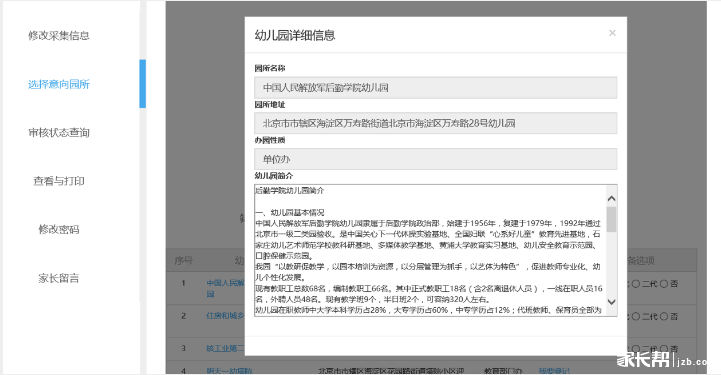Select 选择意向园所 in the sidebar
The image size is (721, 375).
tap(59, 84)
